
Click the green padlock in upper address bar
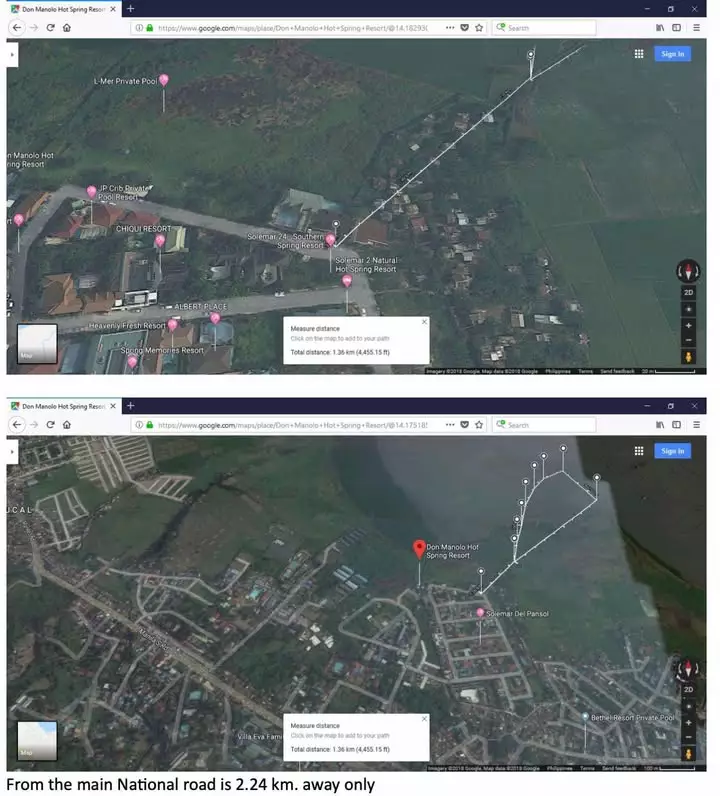(x=150, y=28)
